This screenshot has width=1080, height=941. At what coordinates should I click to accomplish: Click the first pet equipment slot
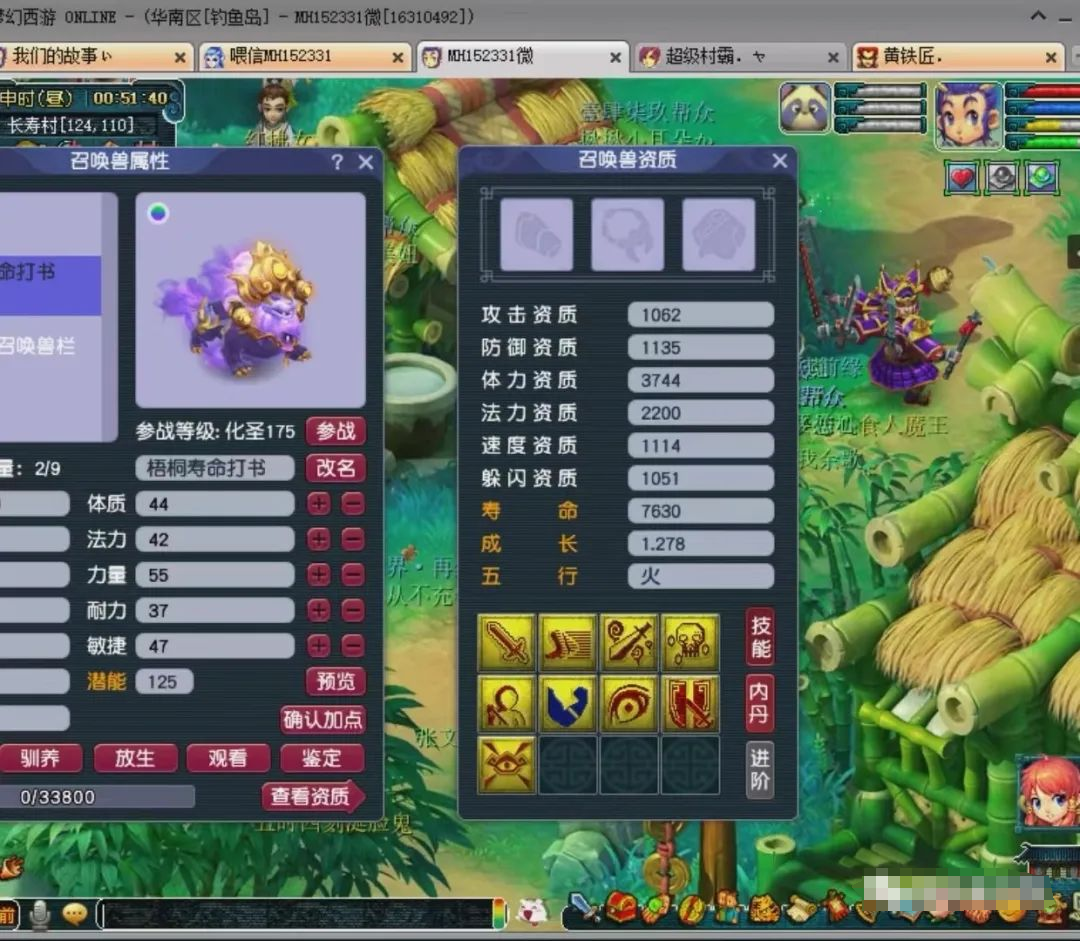(537, 234)
